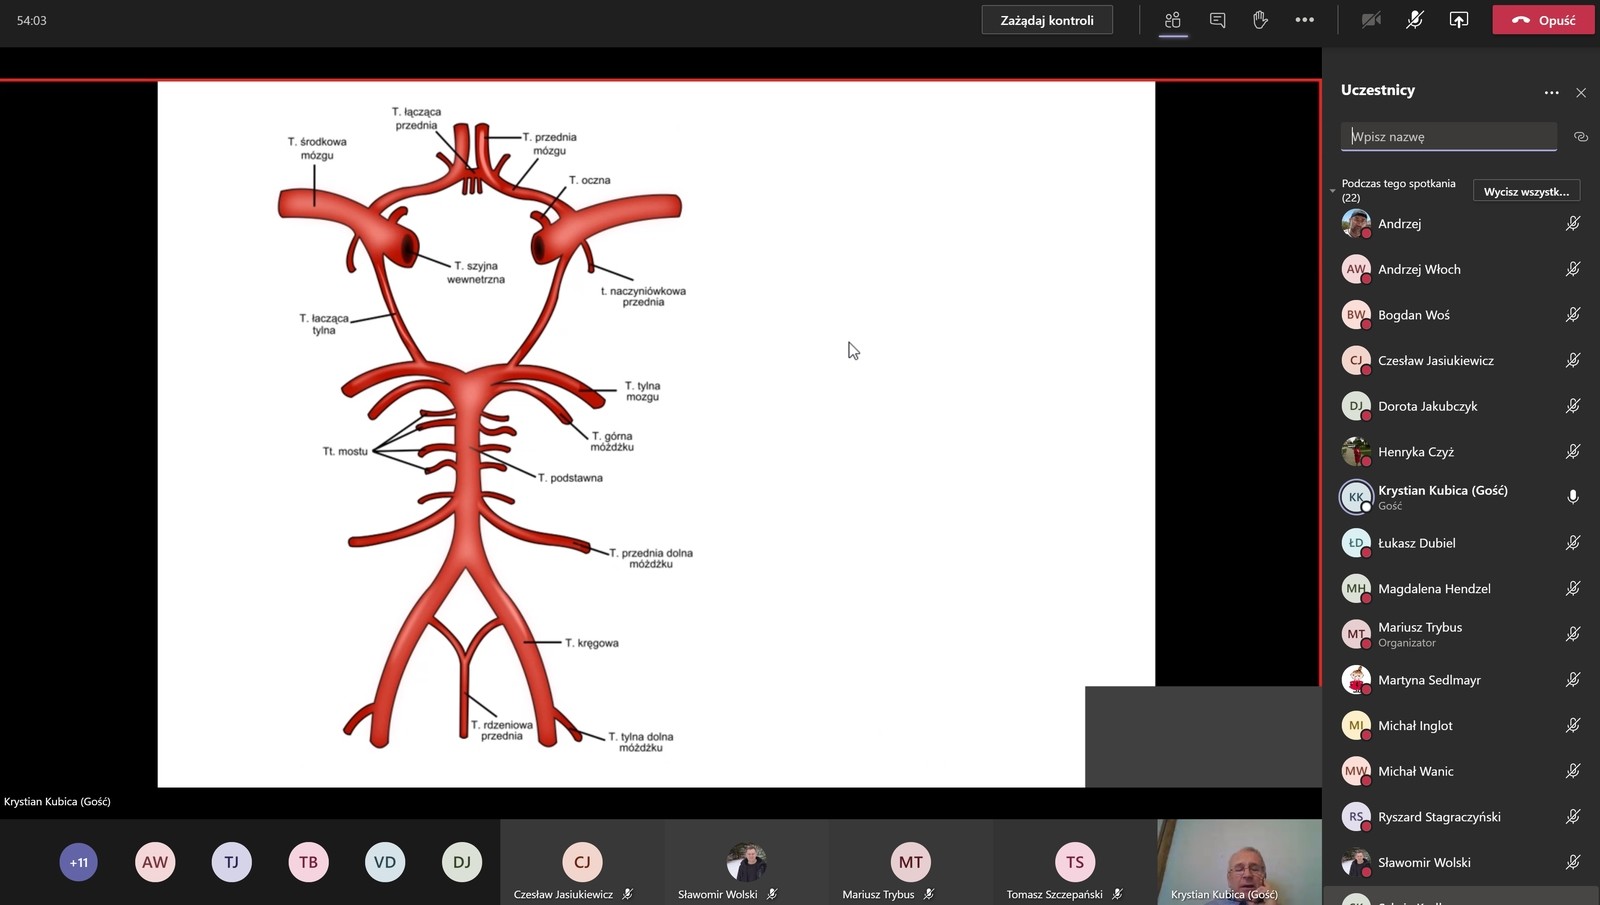Open the share content tray icon
This screenshot has height=905, width=1600.
click(x=1459, y=20)
